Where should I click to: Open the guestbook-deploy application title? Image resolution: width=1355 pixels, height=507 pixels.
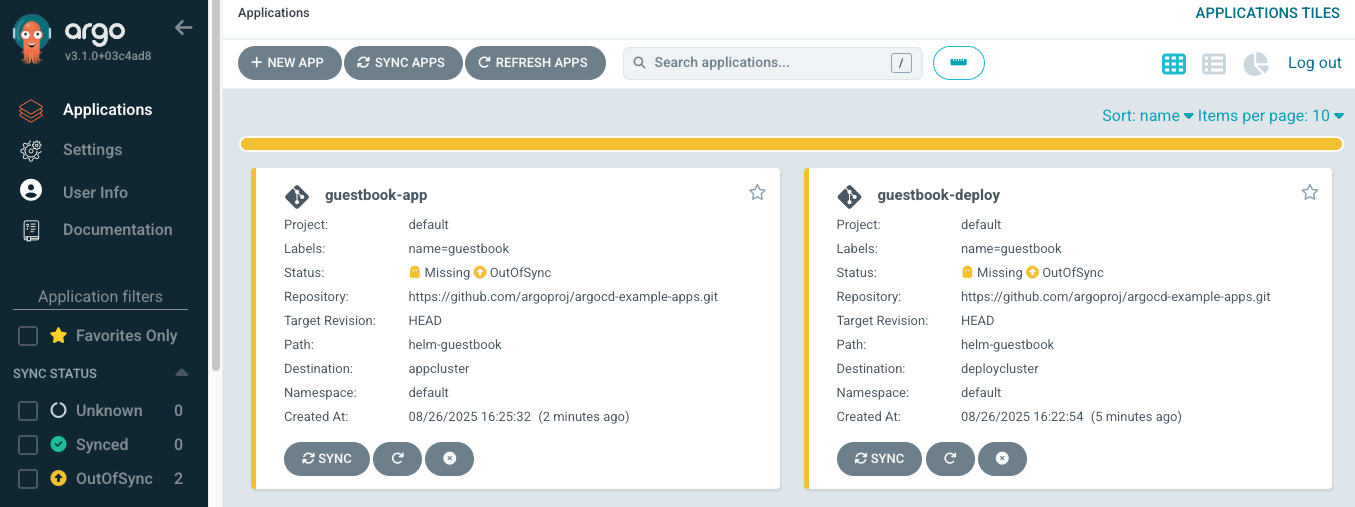point(938,195)
